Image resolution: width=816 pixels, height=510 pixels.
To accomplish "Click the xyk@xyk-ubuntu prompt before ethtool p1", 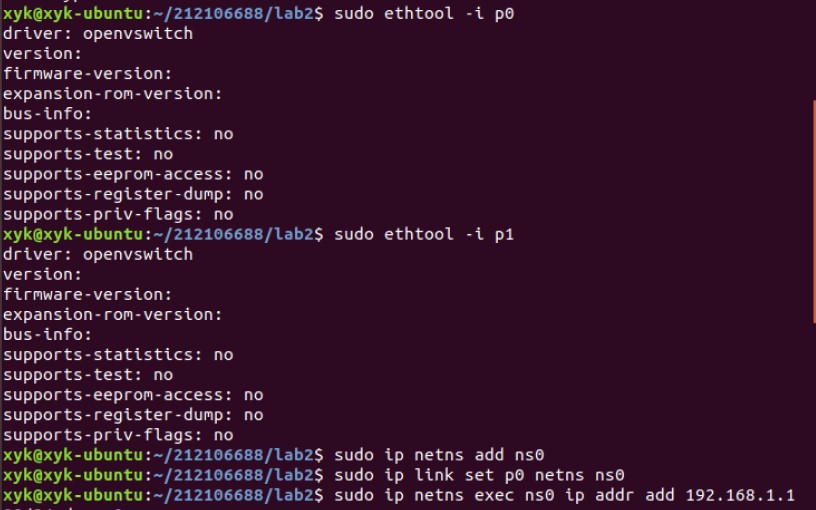I will 73,234.
